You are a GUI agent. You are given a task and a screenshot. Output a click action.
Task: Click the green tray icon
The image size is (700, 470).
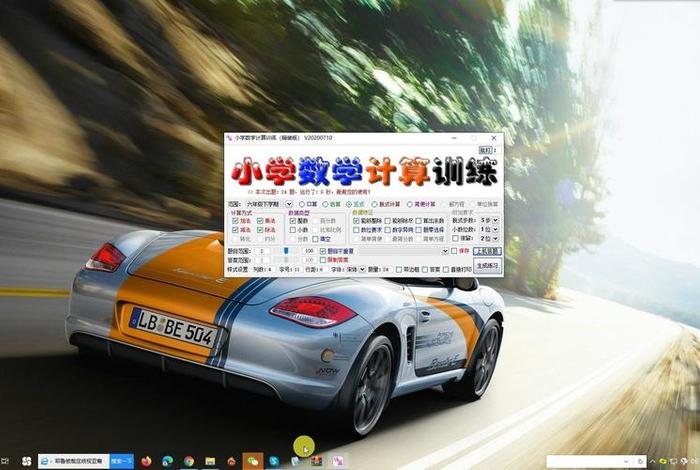663,461
